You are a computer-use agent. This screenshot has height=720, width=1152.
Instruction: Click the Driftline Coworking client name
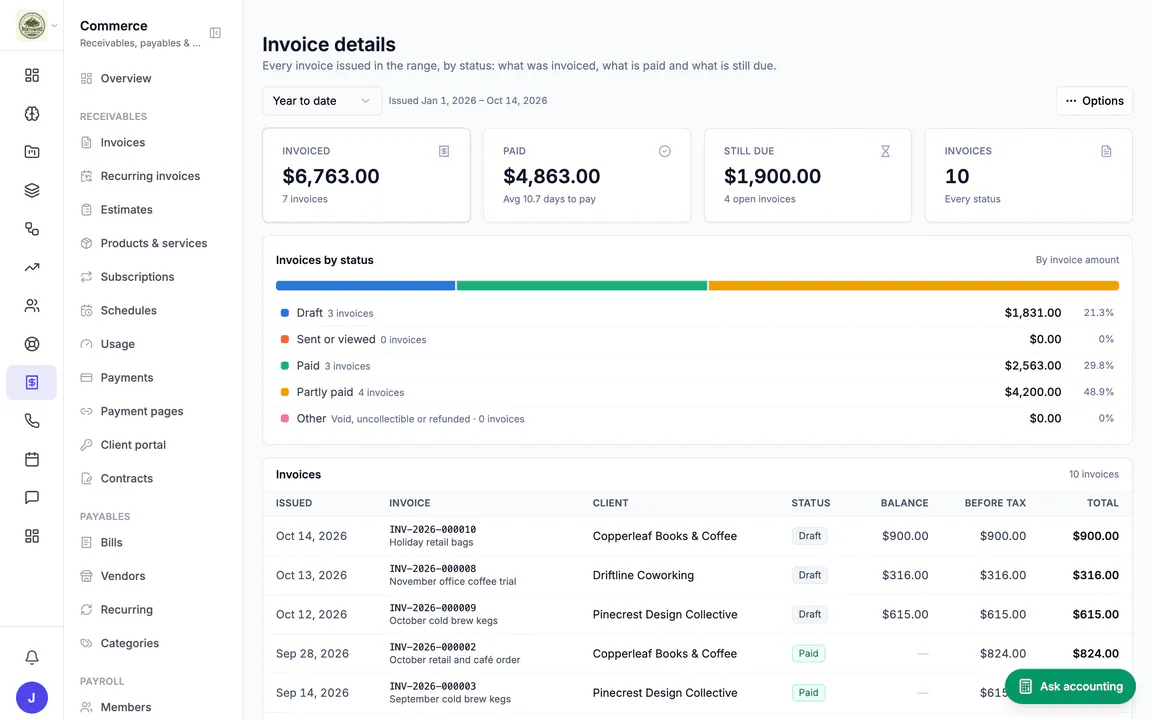(643, 575)
